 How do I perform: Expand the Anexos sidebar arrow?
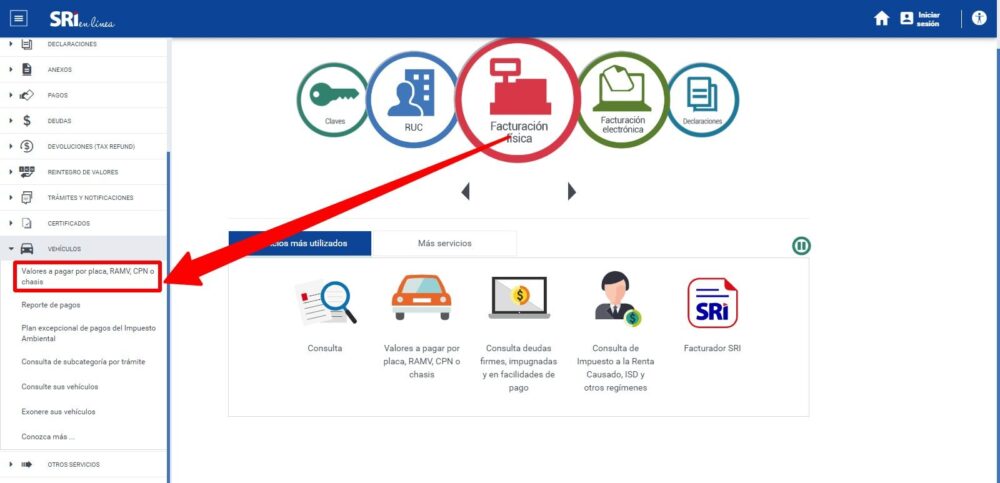pos(11,70)
